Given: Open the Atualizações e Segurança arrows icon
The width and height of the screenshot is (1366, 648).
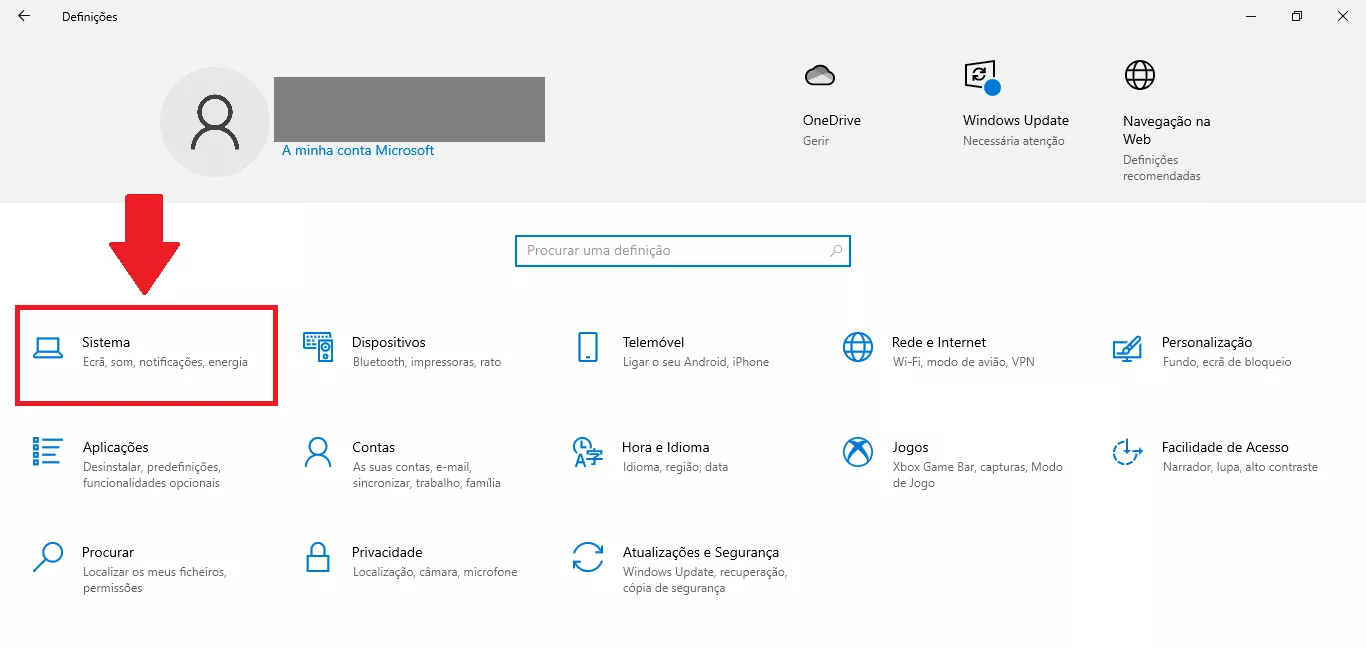Looking at the screenshot, I should (588, 557).
